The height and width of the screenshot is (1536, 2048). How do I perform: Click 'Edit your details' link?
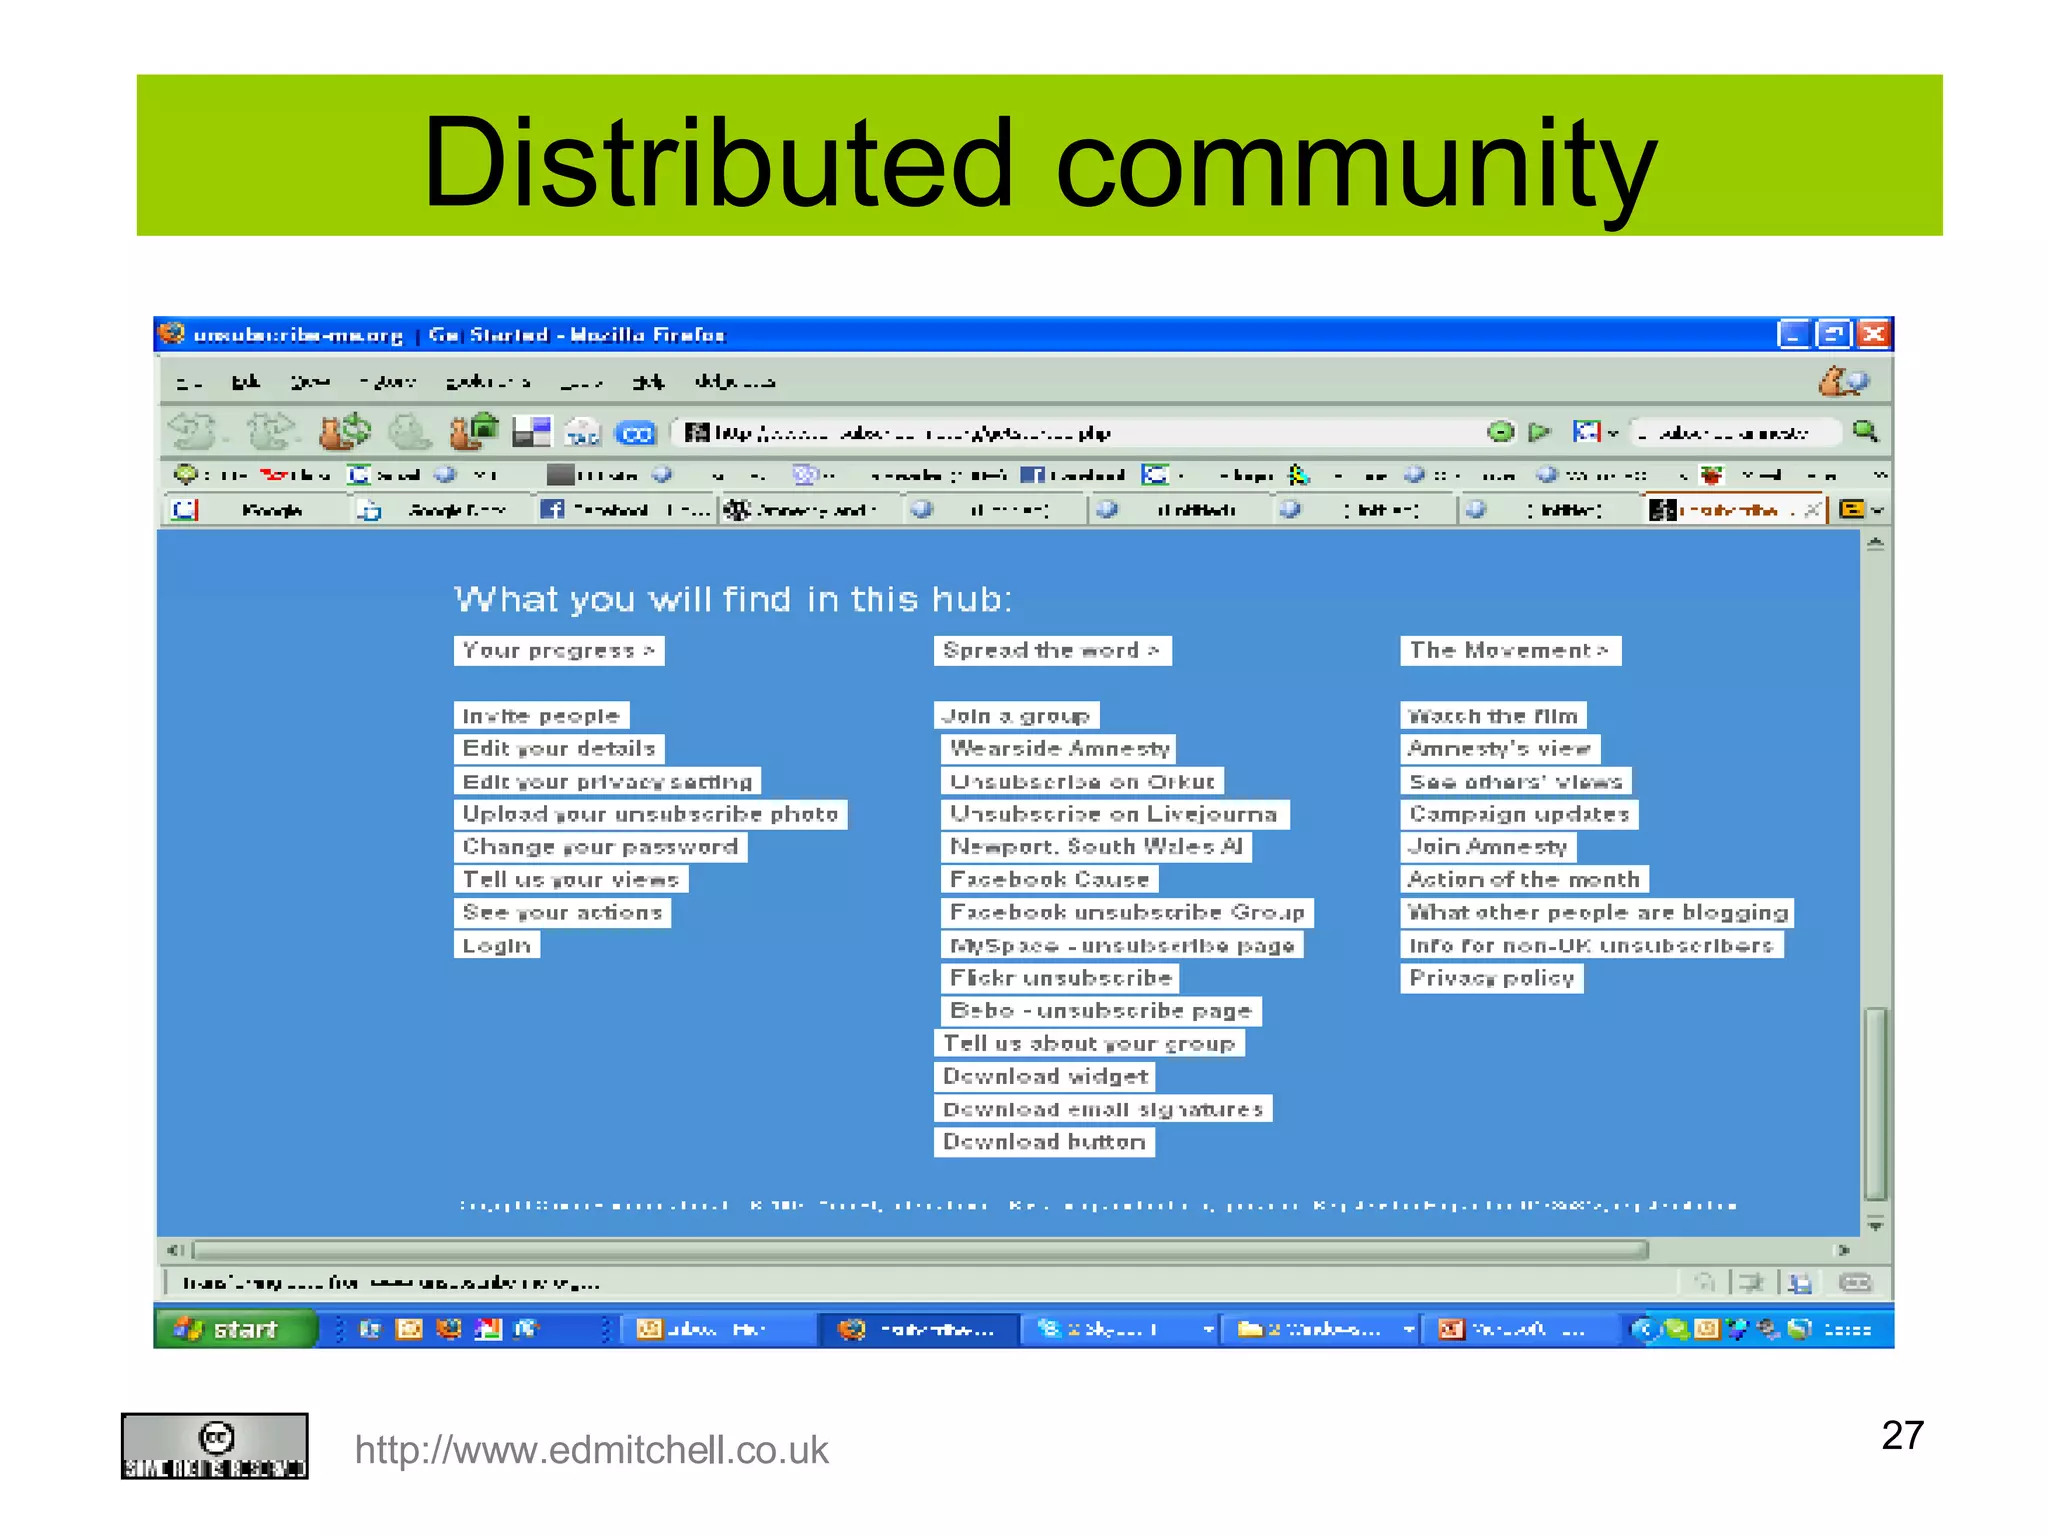point(559,749)
